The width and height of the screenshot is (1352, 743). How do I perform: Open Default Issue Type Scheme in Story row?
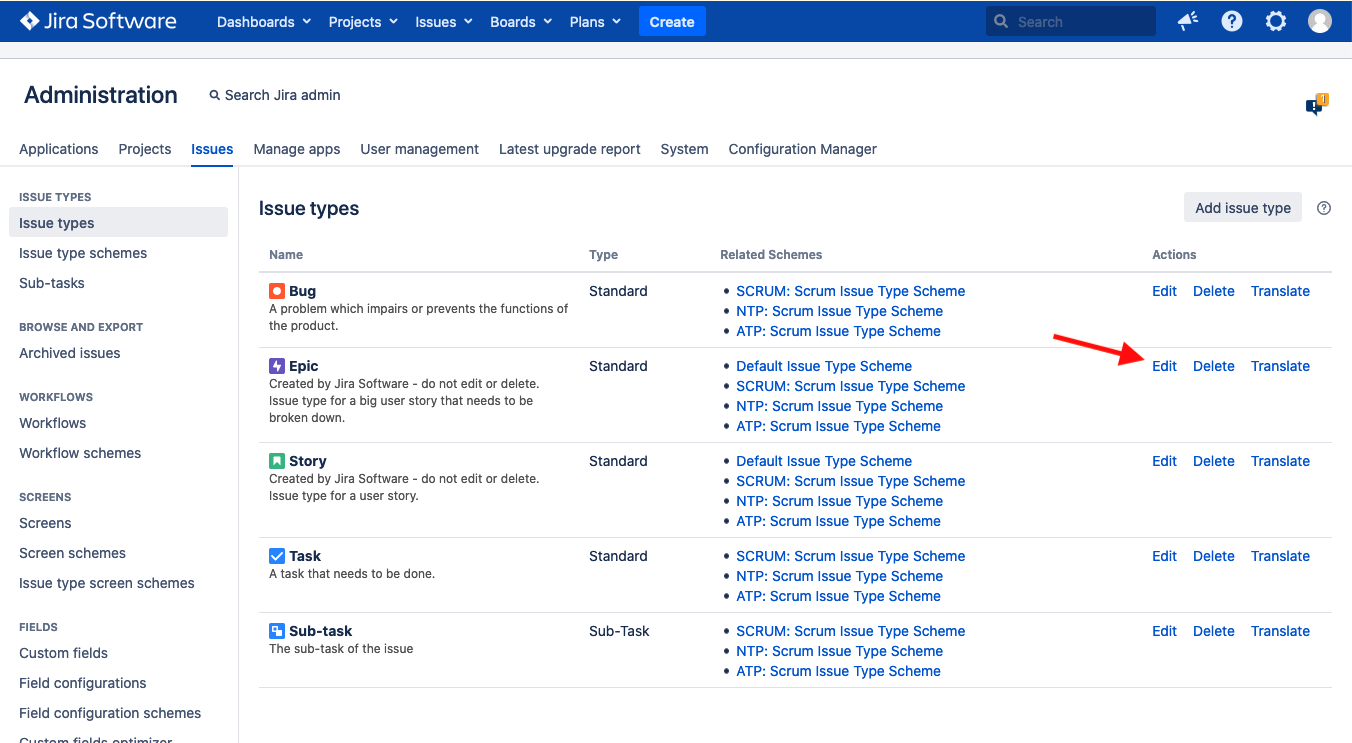coord(824,461)
